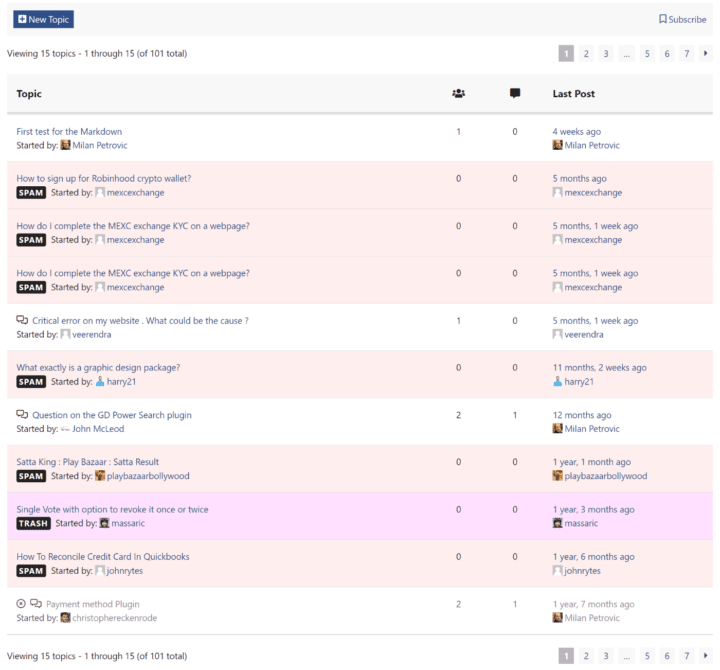Click next-page arrow in top pagination
720x670 pixels.
pyautogui.click(x=705, y=54)
